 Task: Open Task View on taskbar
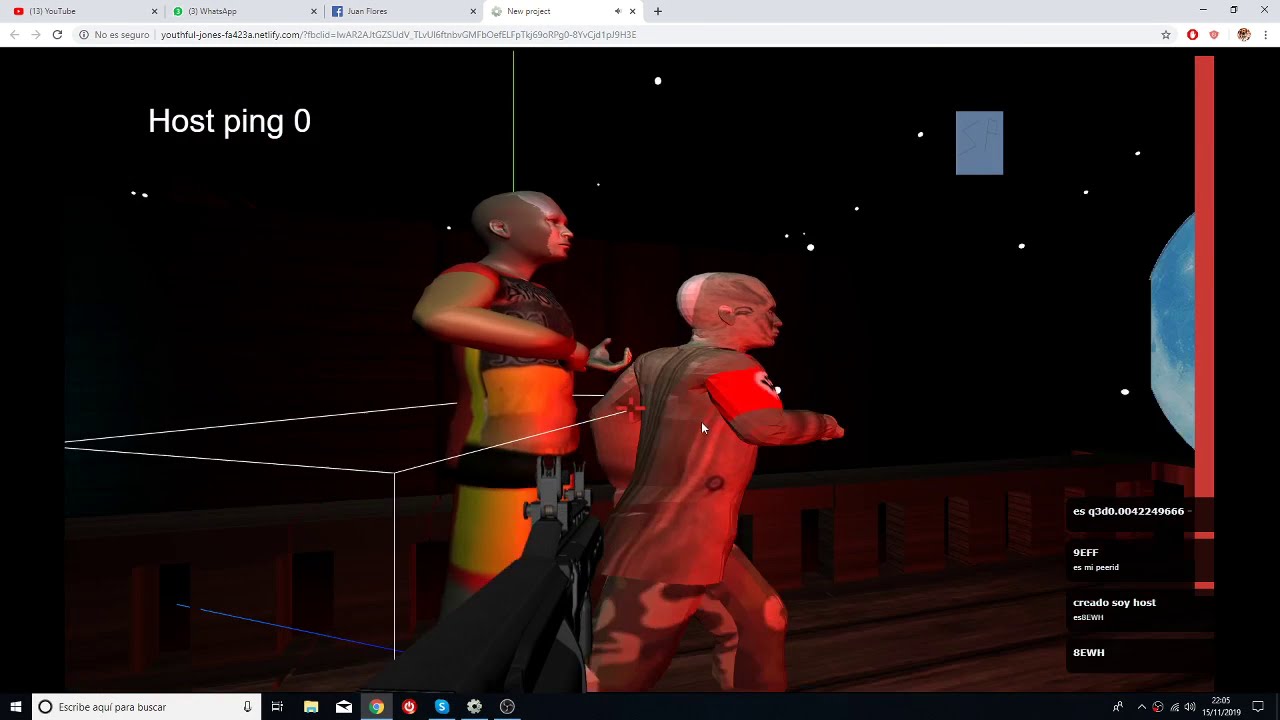click(278, 707)
